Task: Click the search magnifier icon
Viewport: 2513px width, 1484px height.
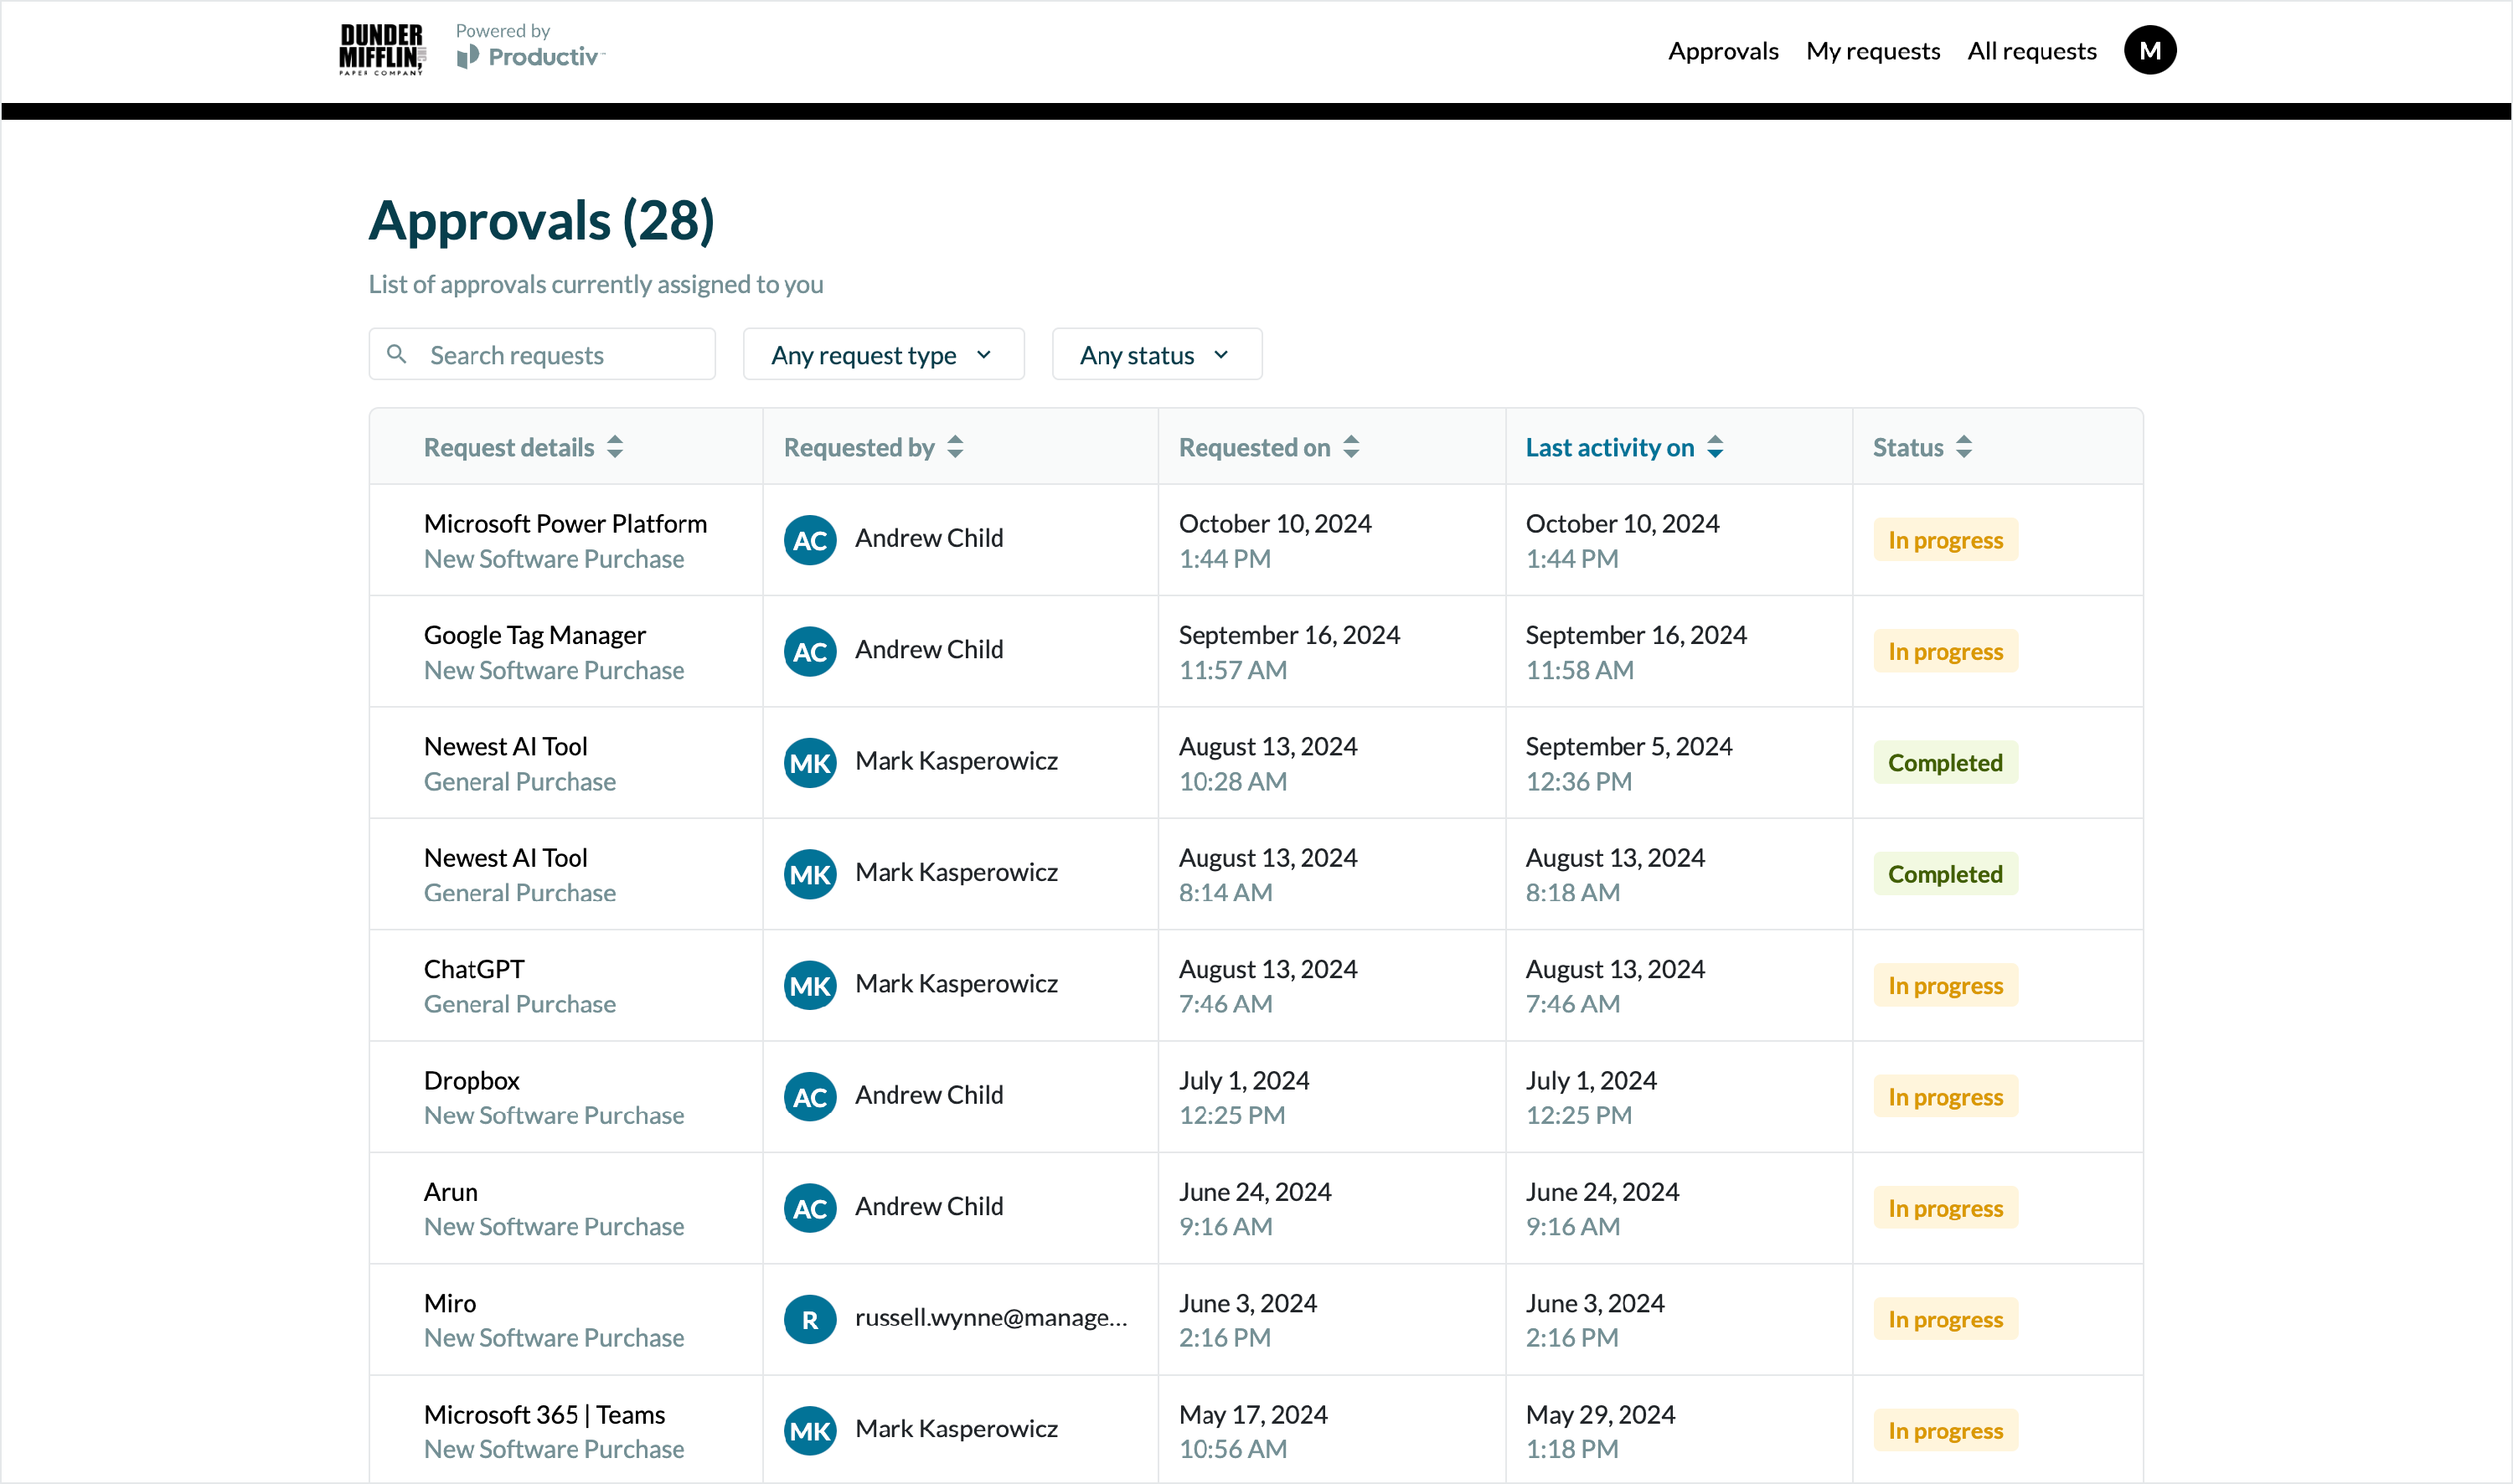Action: point(397,354)
